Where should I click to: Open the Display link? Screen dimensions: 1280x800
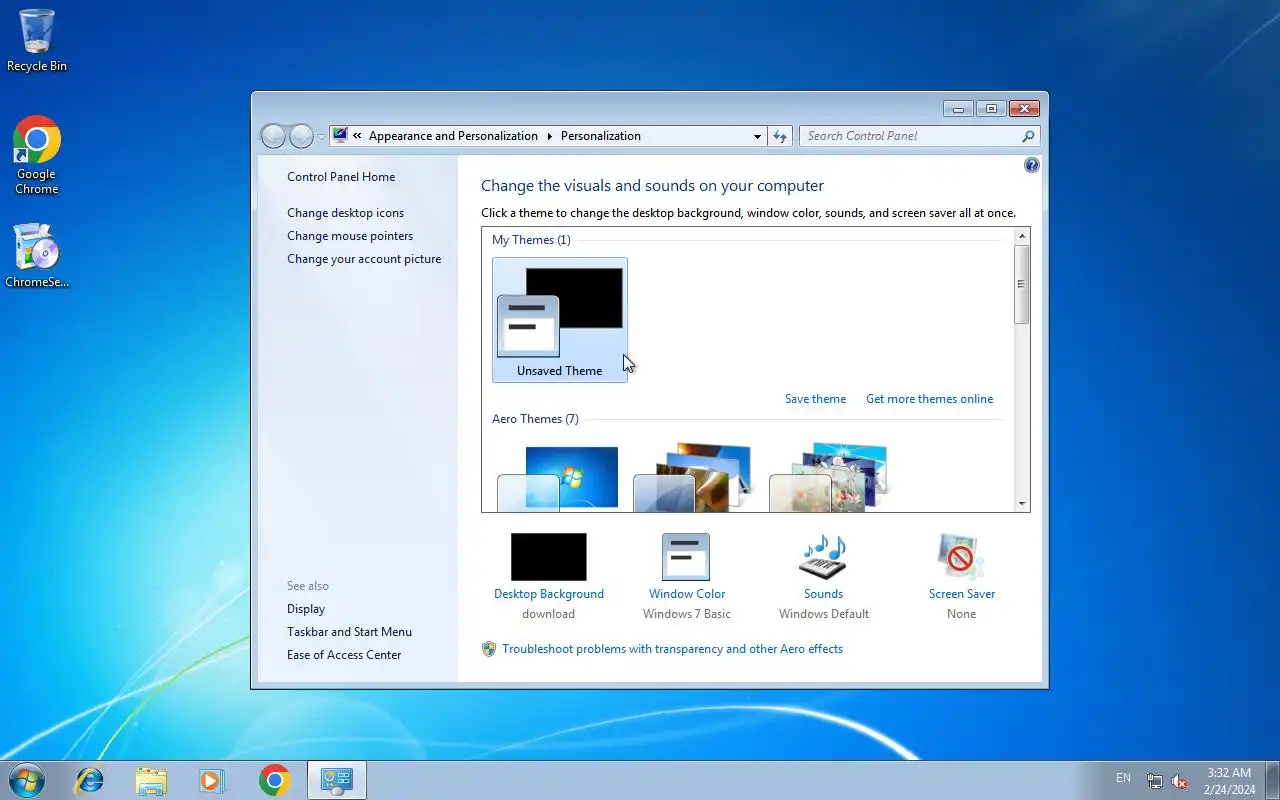click(306, 609)
